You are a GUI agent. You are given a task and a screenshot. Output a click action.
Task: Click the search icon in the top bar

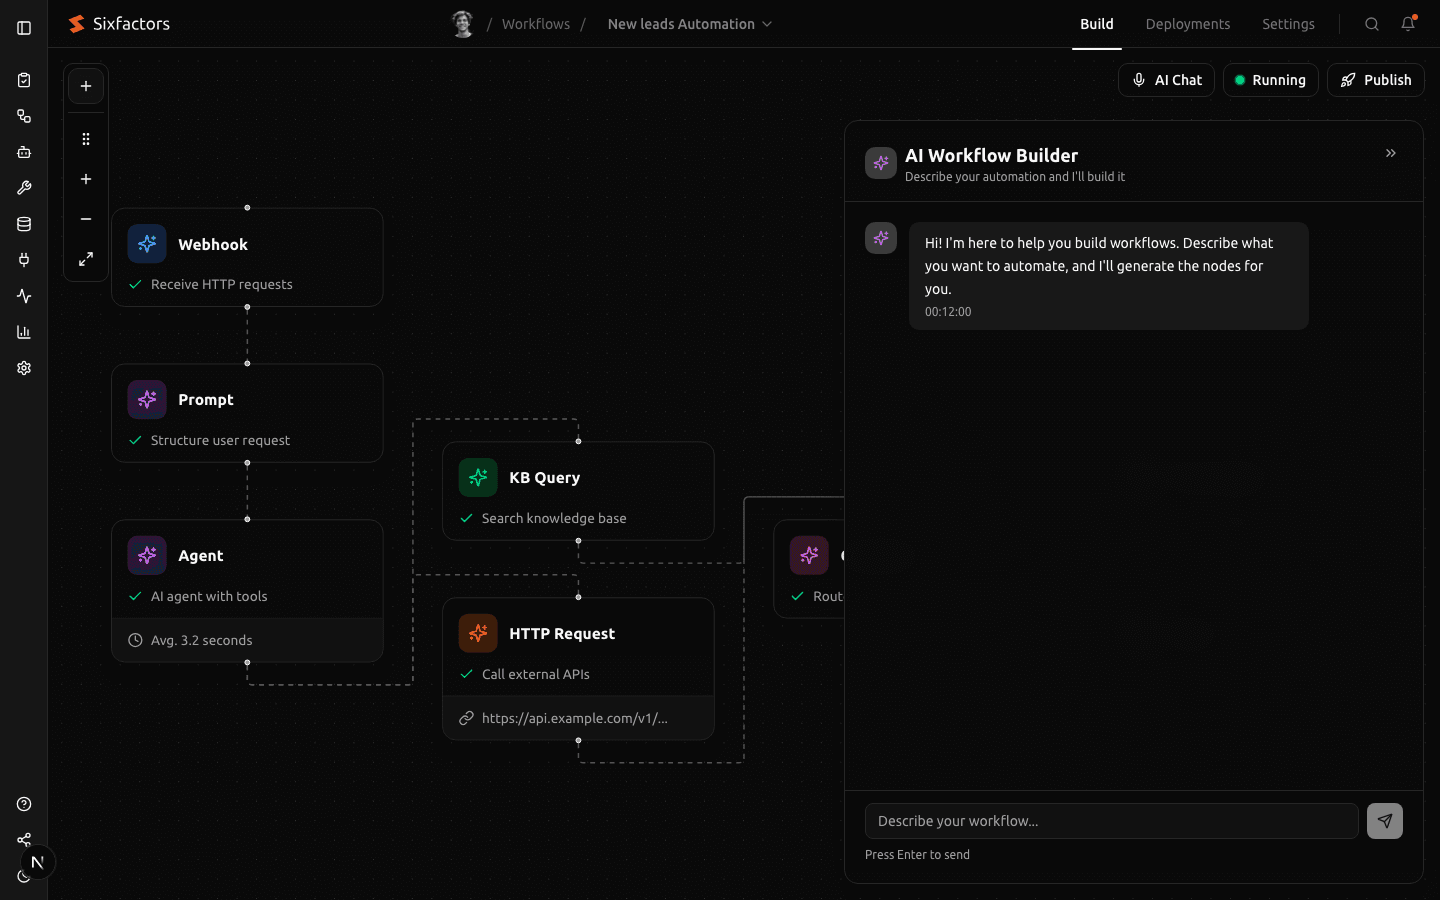[x=1372, y=23]
